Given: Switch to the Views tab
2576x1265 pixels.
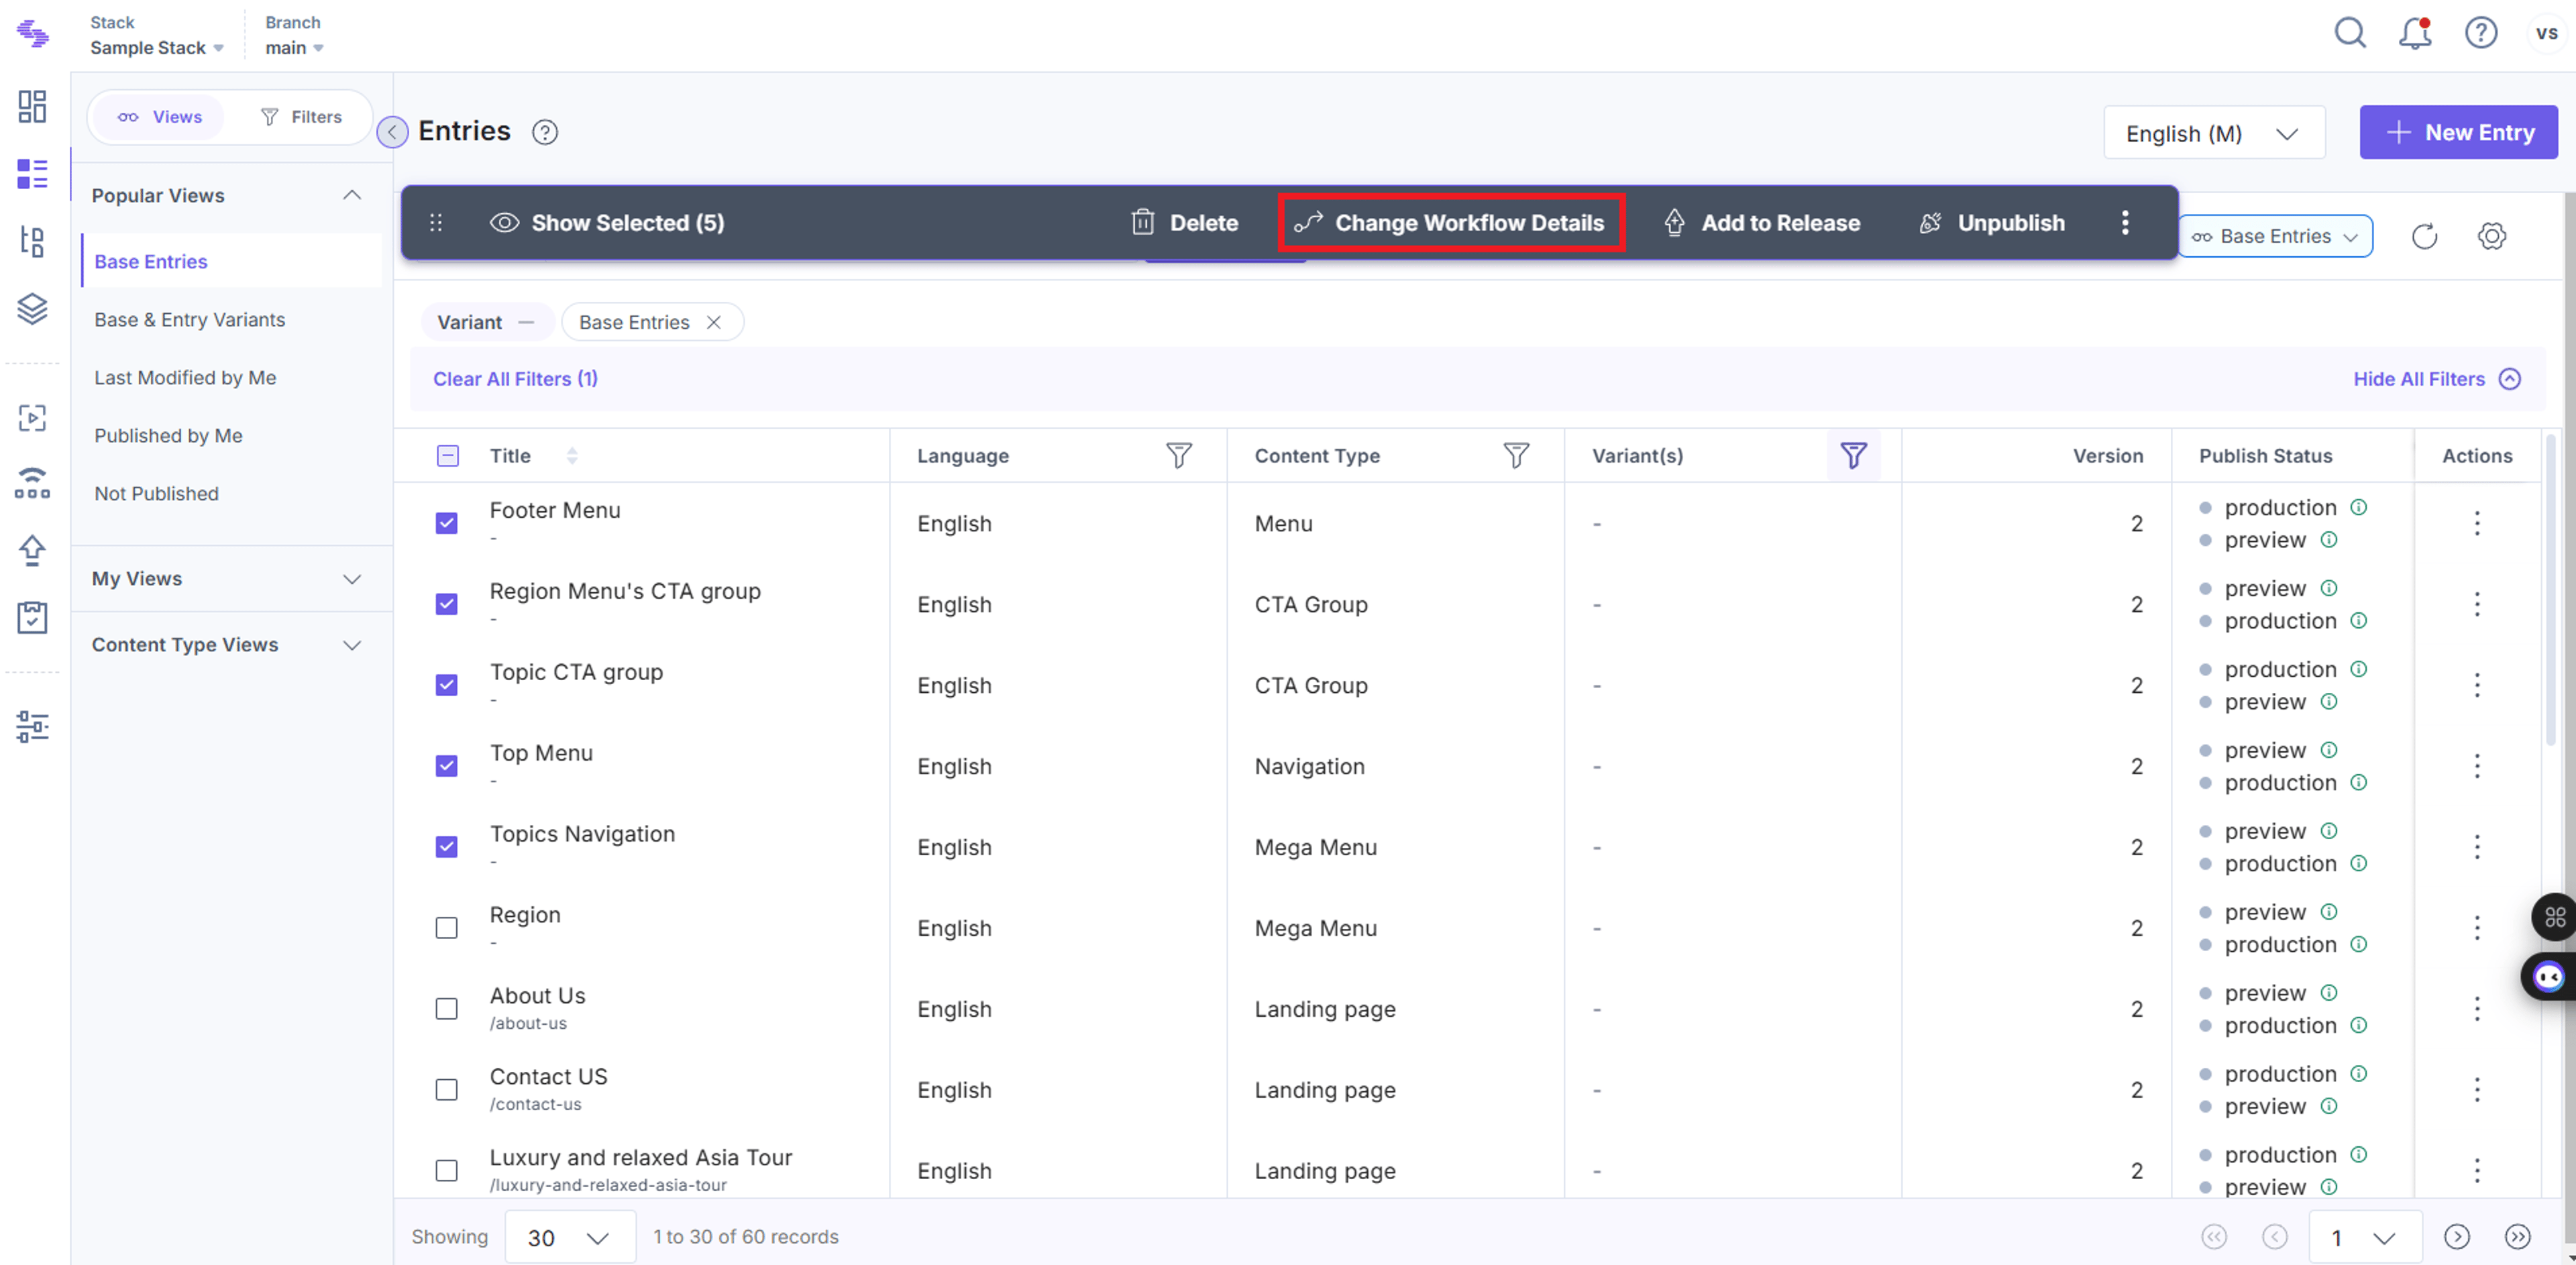Looking at the screenshot, I should 159,117.
